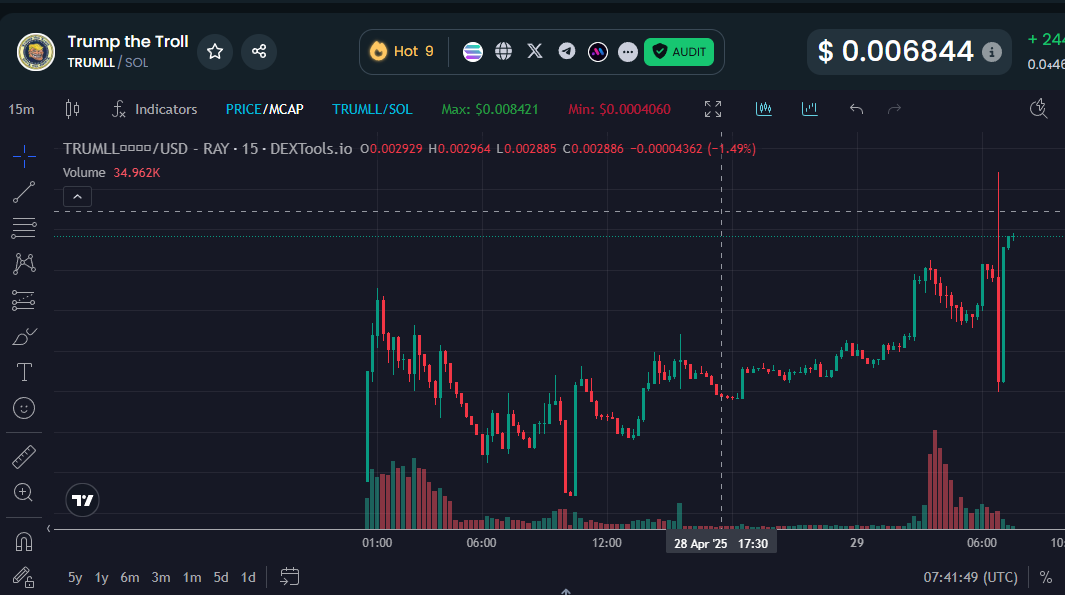Image resolution: width=1065 pixels, height=595 pixels.
Task: Click the Volume 34.962K indicator legend
Action: point(111,173)
